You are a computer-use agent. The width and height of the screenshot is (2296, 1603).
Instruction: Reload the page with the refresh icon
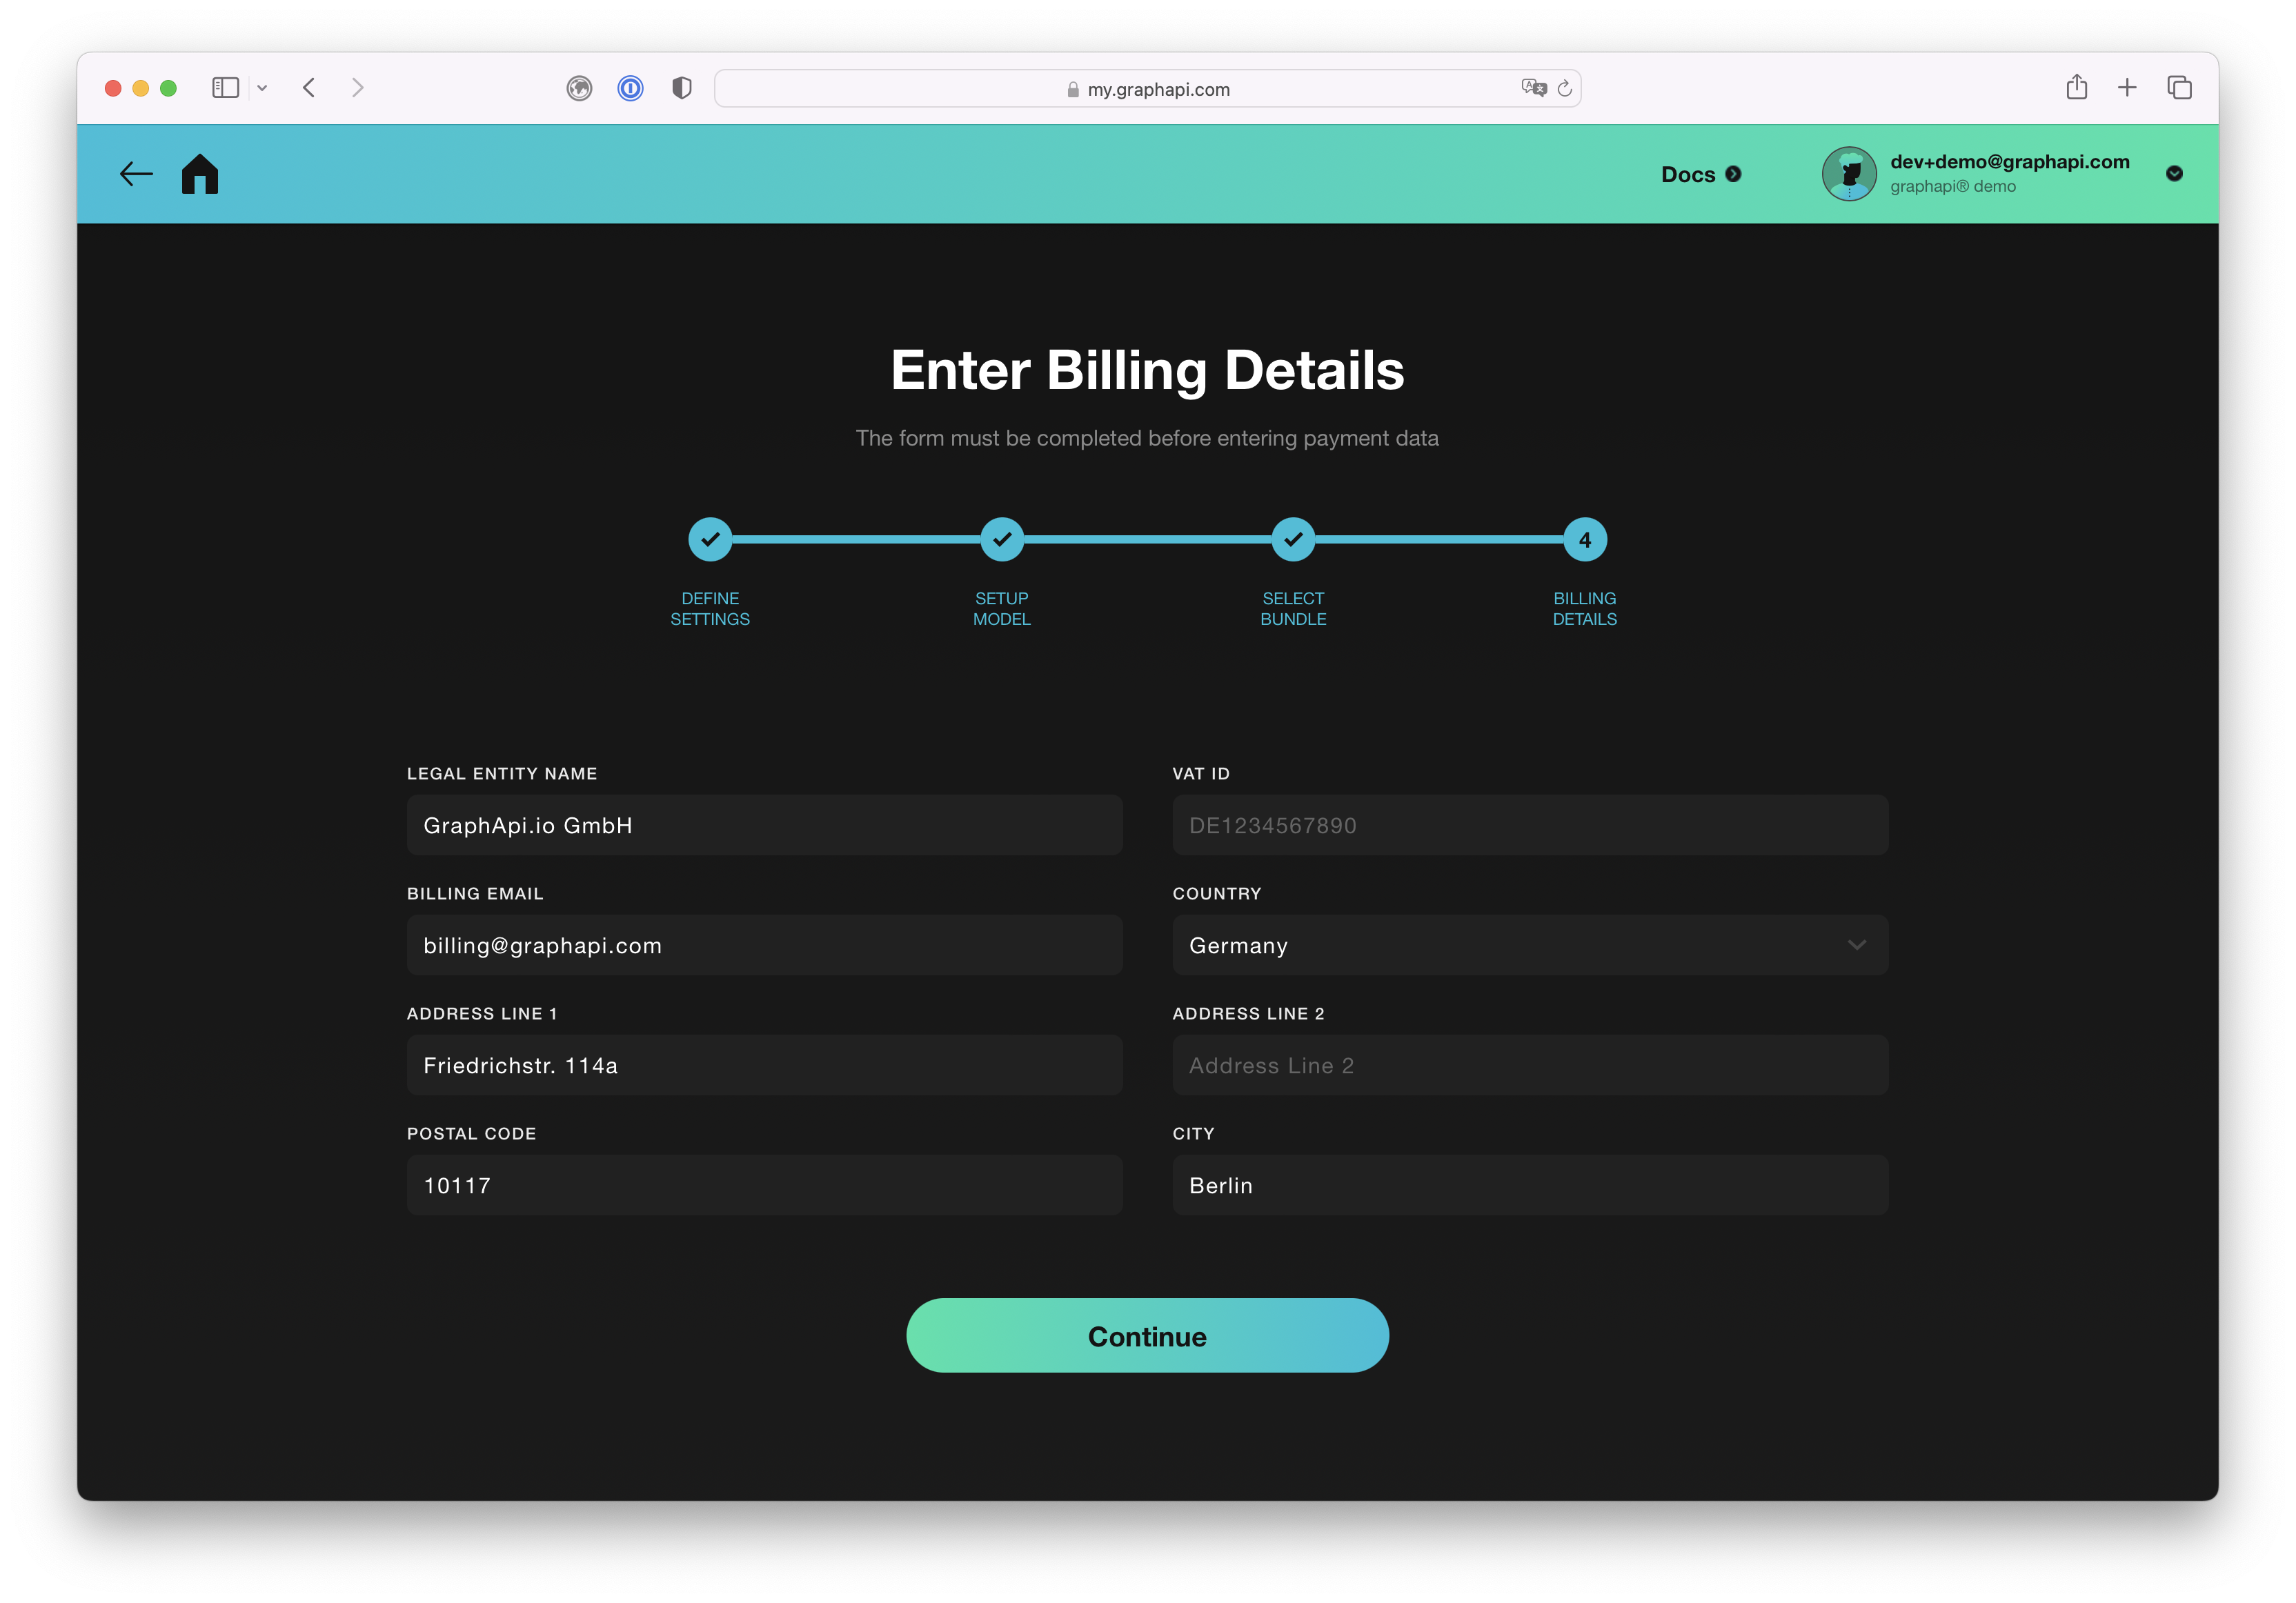[1565, 89]
